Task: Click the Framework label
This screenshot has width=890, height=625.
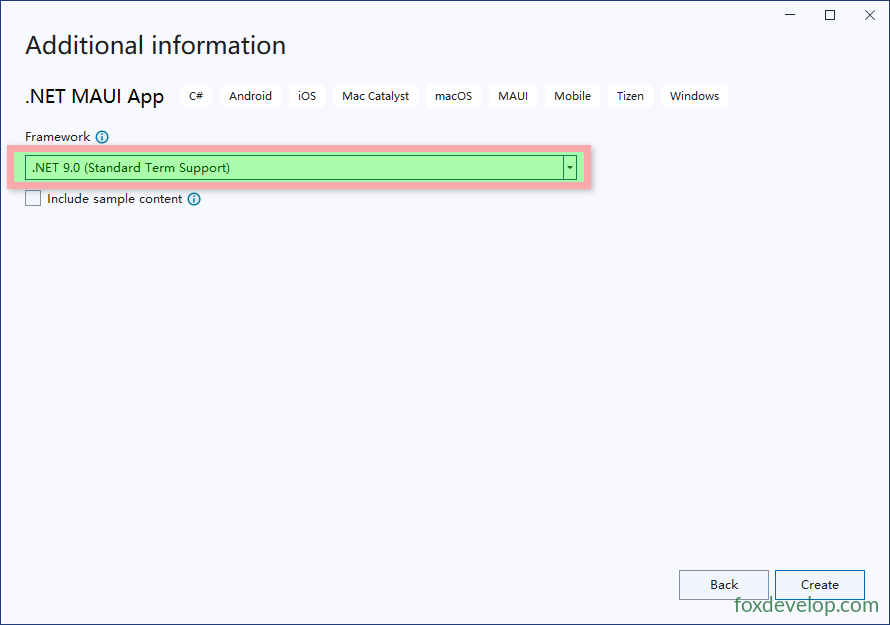Action: (x=57, y=137)
